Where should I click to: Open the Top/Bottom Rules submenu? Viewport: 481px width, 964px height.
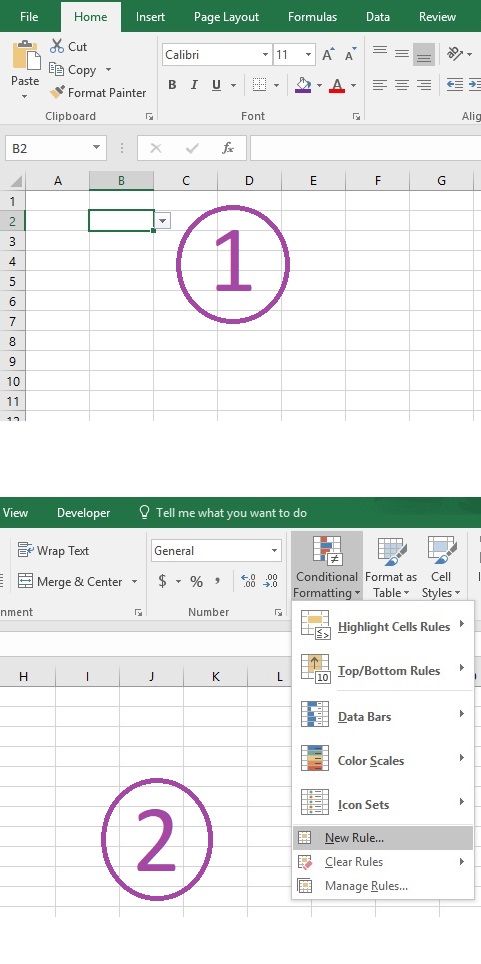click(383, 670)
